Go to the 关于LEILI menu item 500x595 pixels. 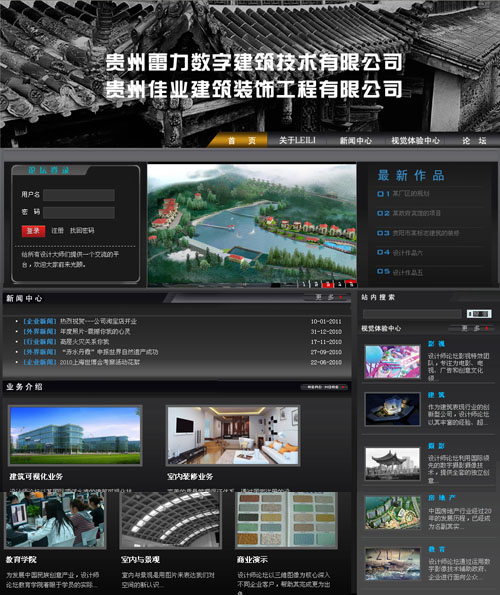click(x=297, y=140)
